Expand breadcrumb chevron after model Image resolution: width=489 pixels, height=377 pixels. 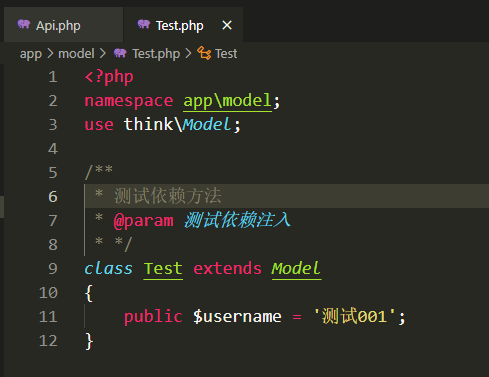click(103, 53)
